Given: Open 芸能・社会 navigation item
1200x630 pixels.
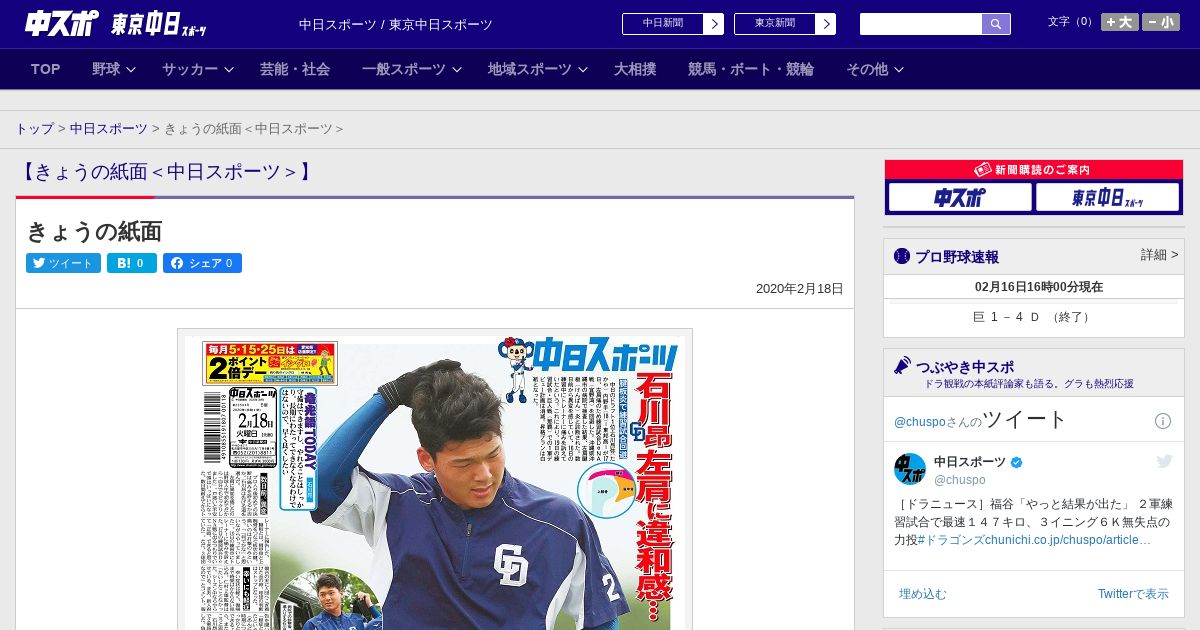Looking at the screenshot, I should tap(295, 69).
